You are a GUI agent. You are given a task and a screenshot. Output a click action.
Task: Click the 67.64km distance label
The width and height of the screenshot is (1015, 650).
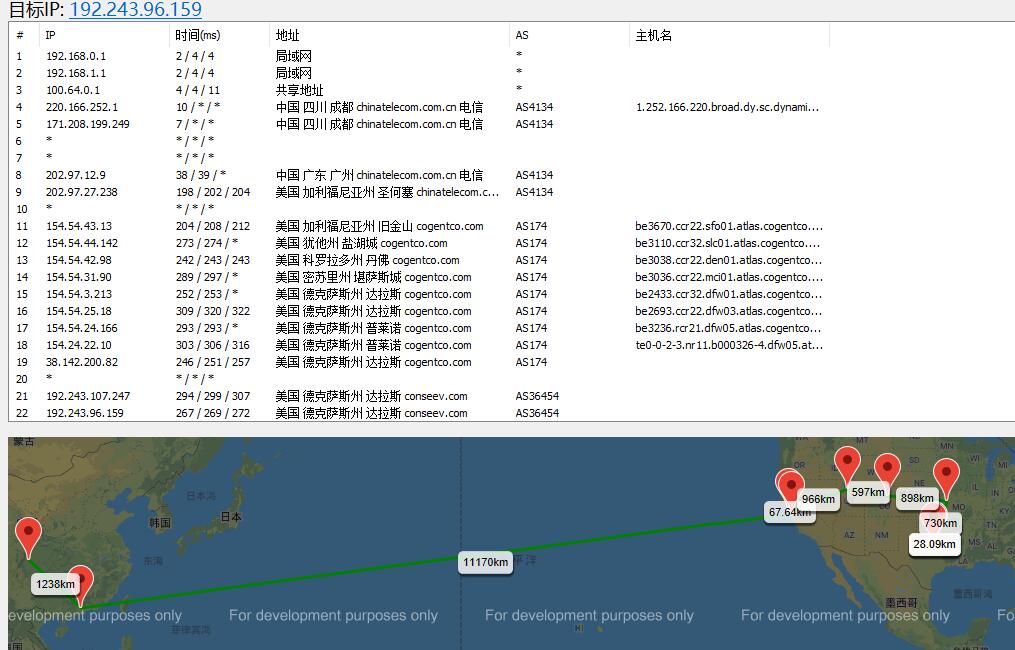789,512
